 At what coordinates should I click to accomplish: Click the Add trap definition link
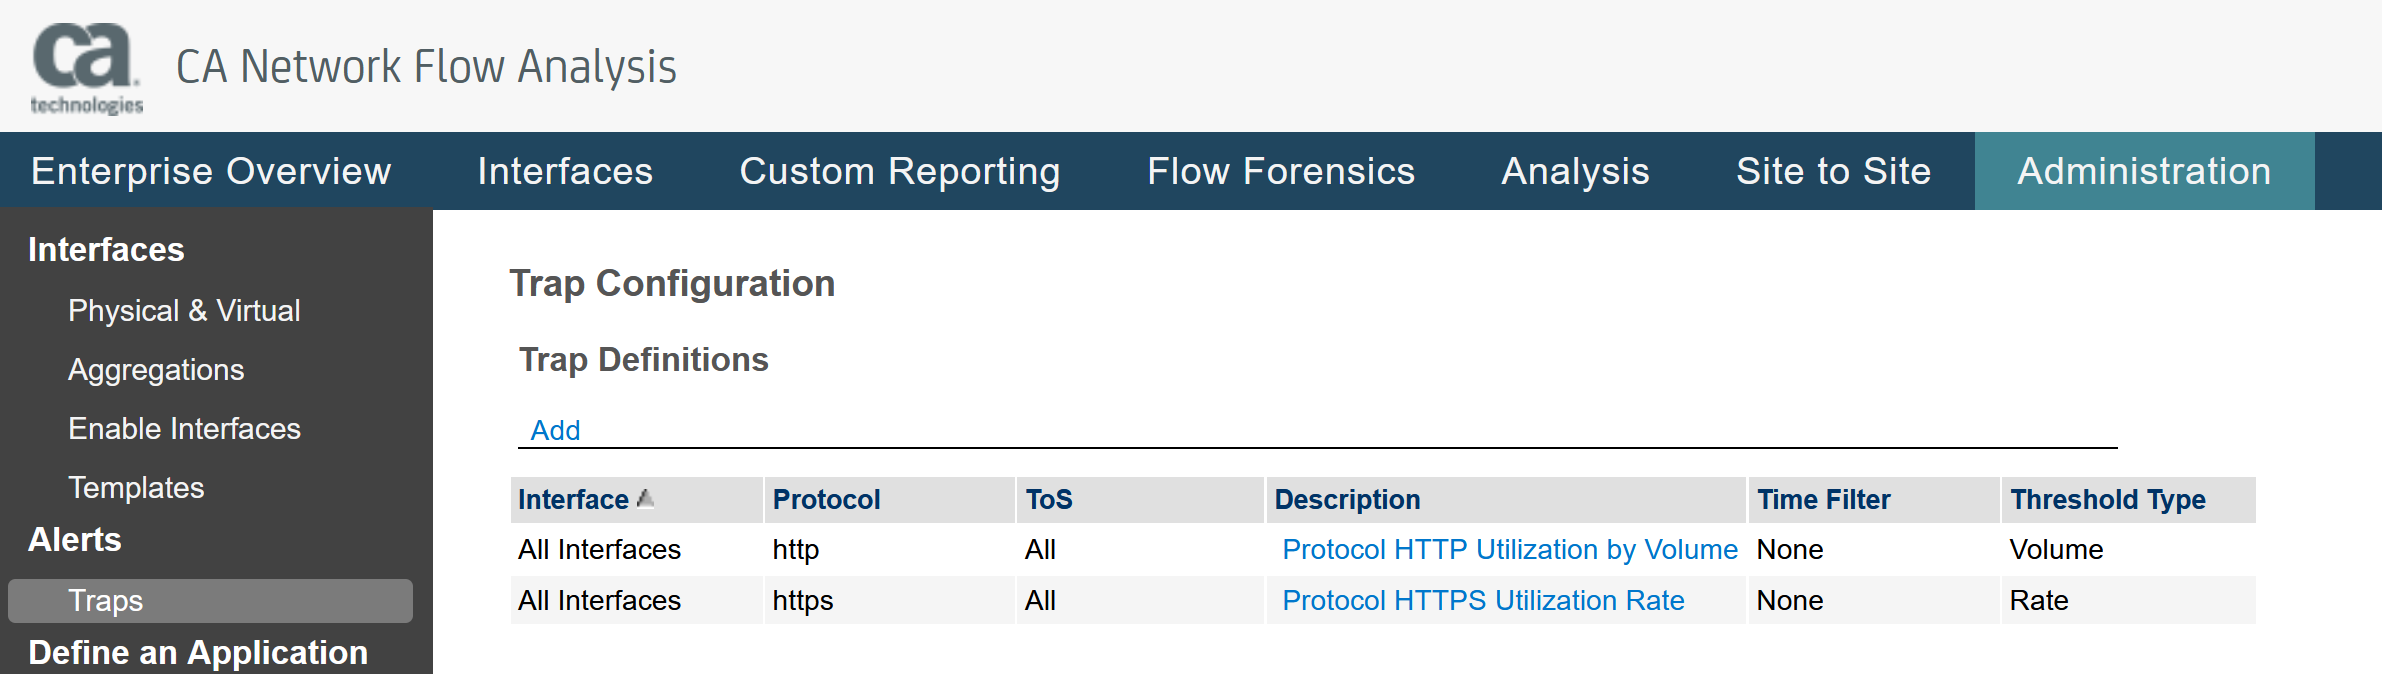(x=555, y=430)
